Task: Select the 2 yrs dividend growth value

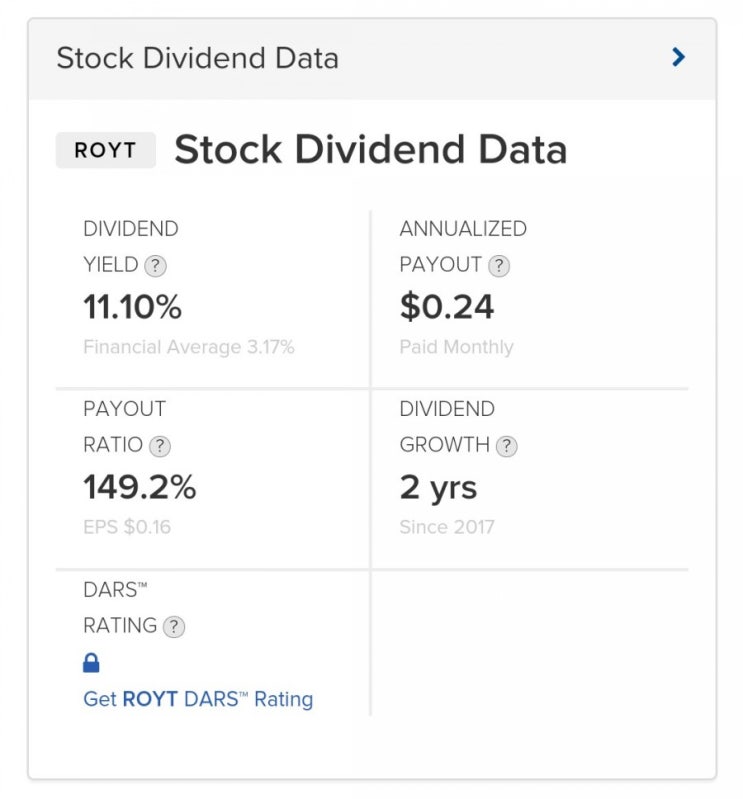Action: click(x=438, y=488)
